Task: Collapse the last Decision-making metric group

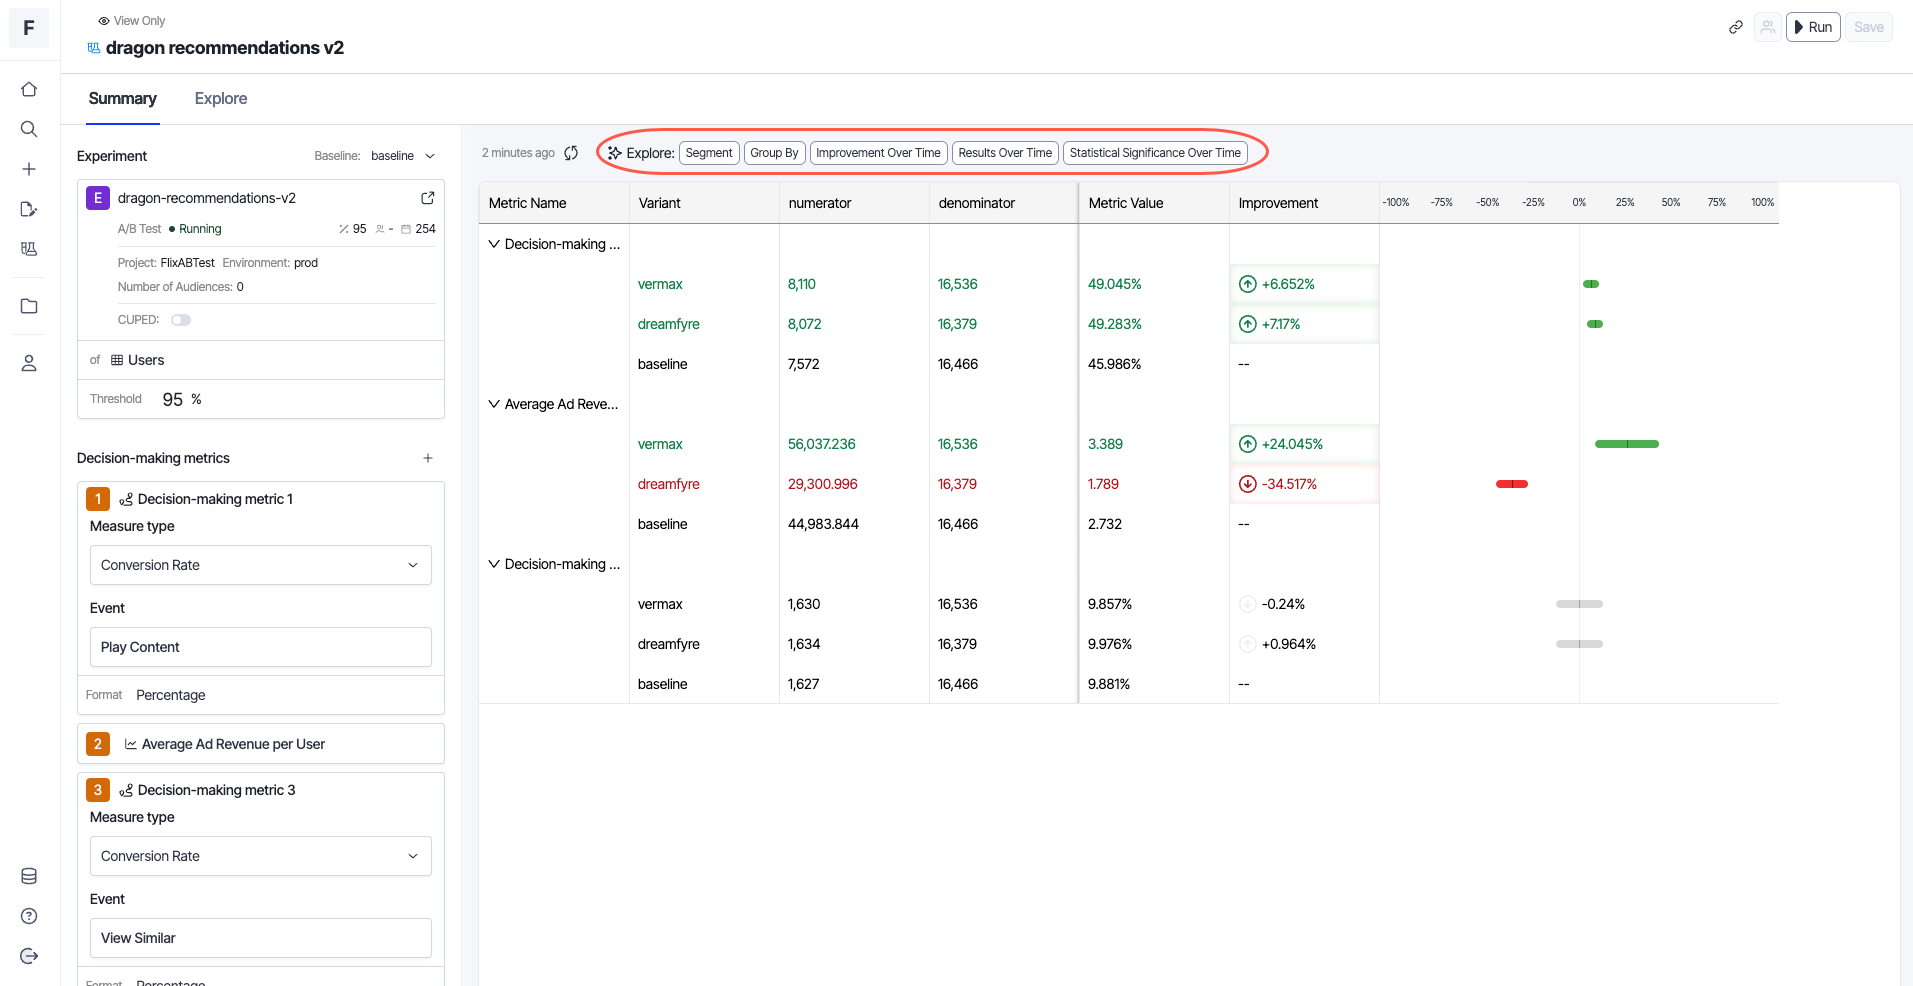Action: point(494,564)
